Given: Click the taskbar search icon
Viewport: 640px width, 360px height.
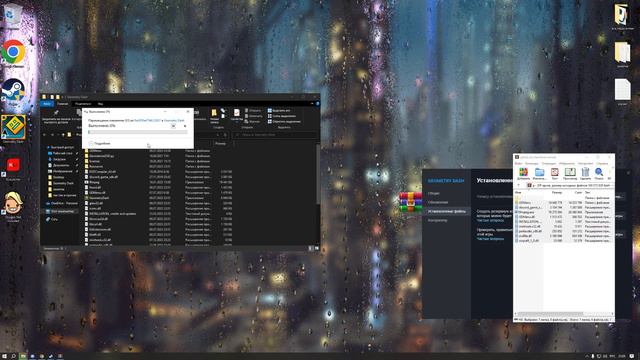Looking at the screenshot, I should [13, 356].
